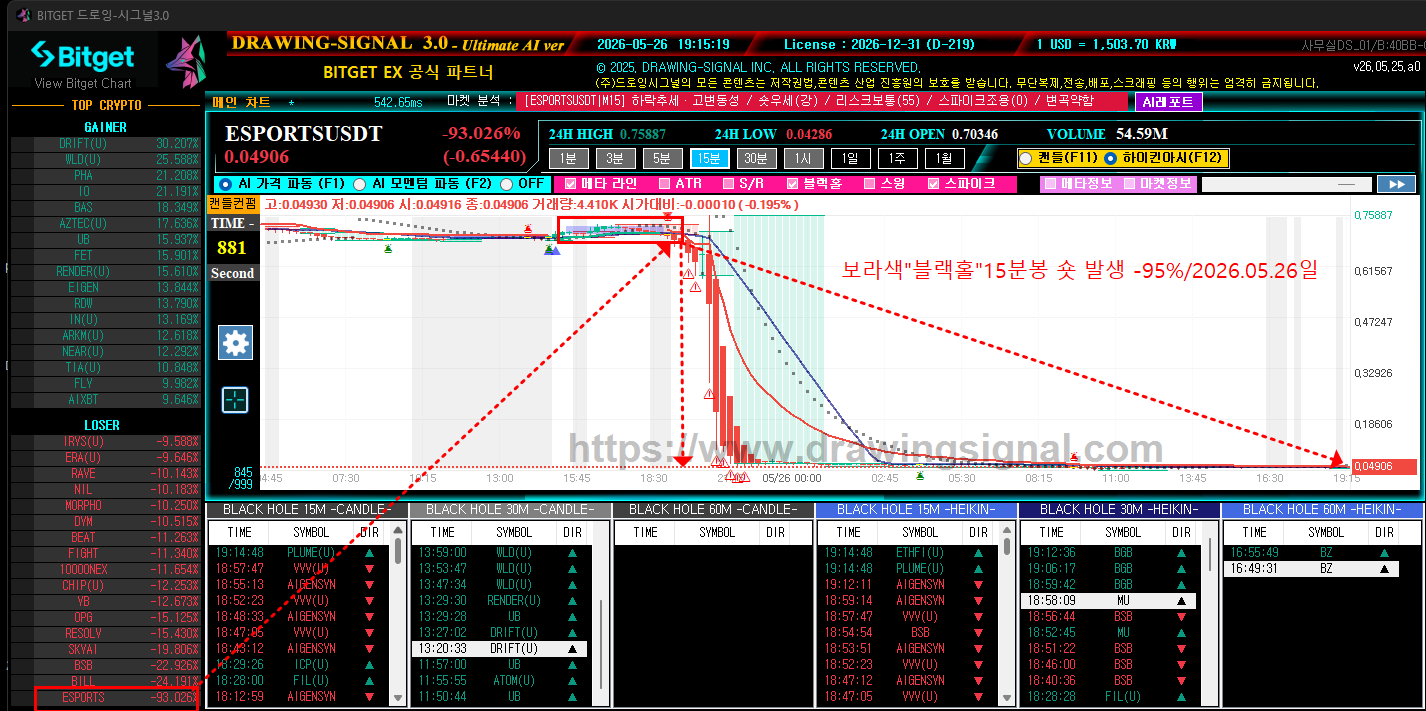Enable the S/R checkbox
The image size is (1426, 711).
tap(729, 184)
